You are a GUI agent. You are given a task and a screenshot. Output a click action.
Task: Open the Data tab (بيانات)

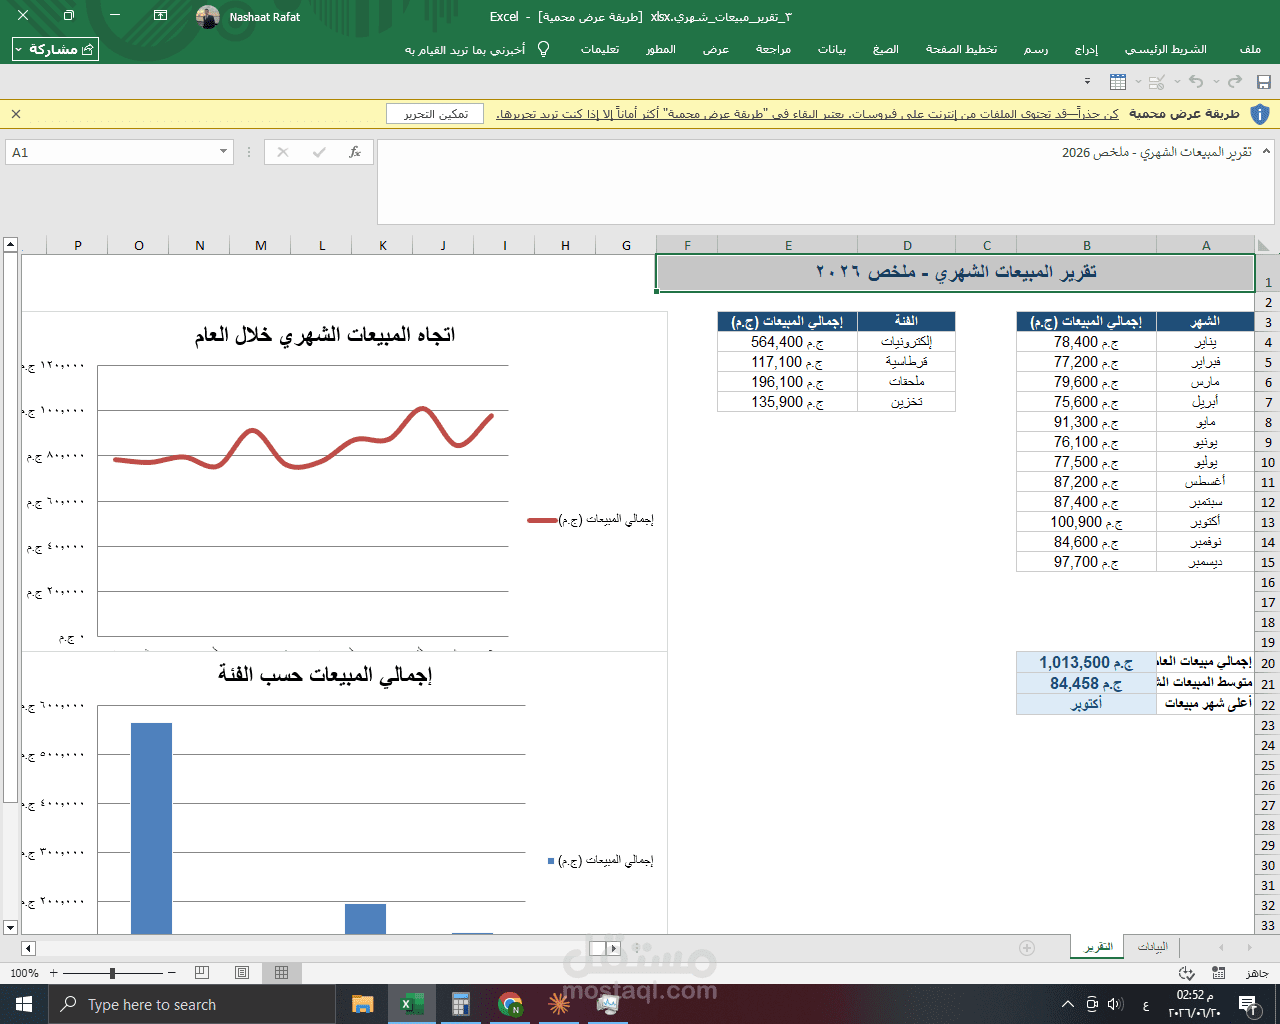(x=832, y=49)
